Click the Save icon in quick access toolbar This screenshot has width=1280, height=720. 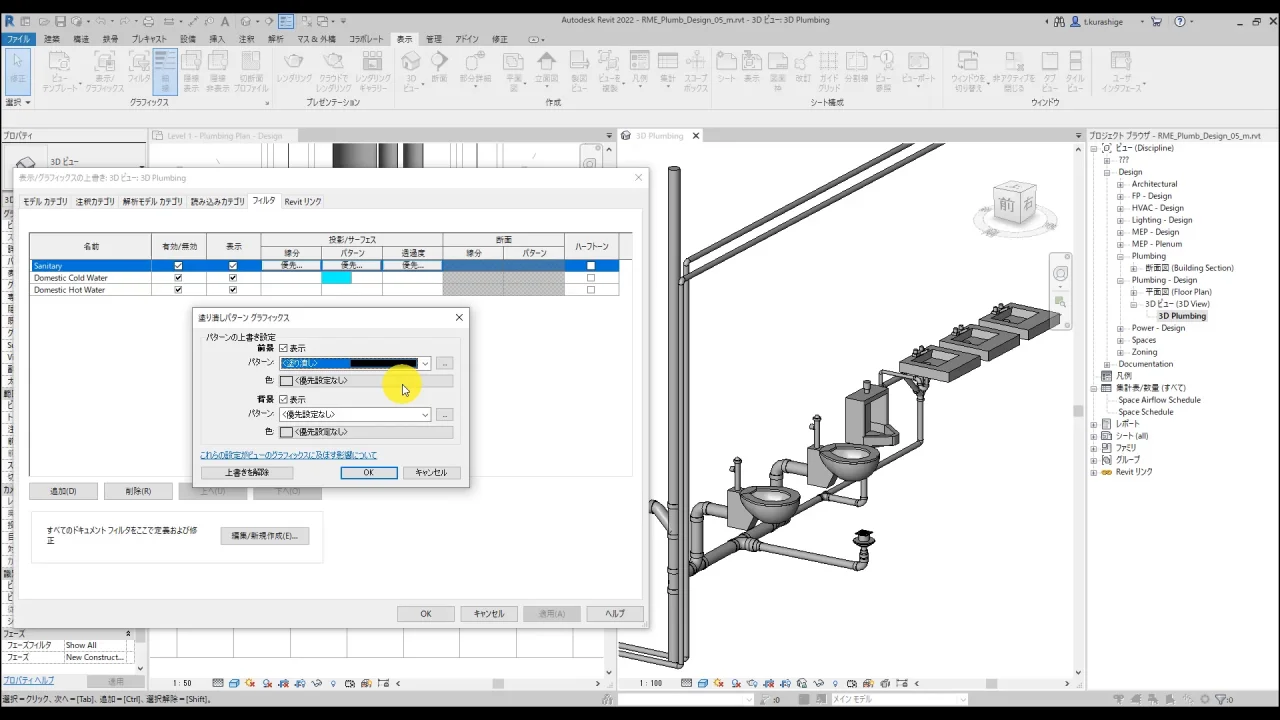pos(60,21)
